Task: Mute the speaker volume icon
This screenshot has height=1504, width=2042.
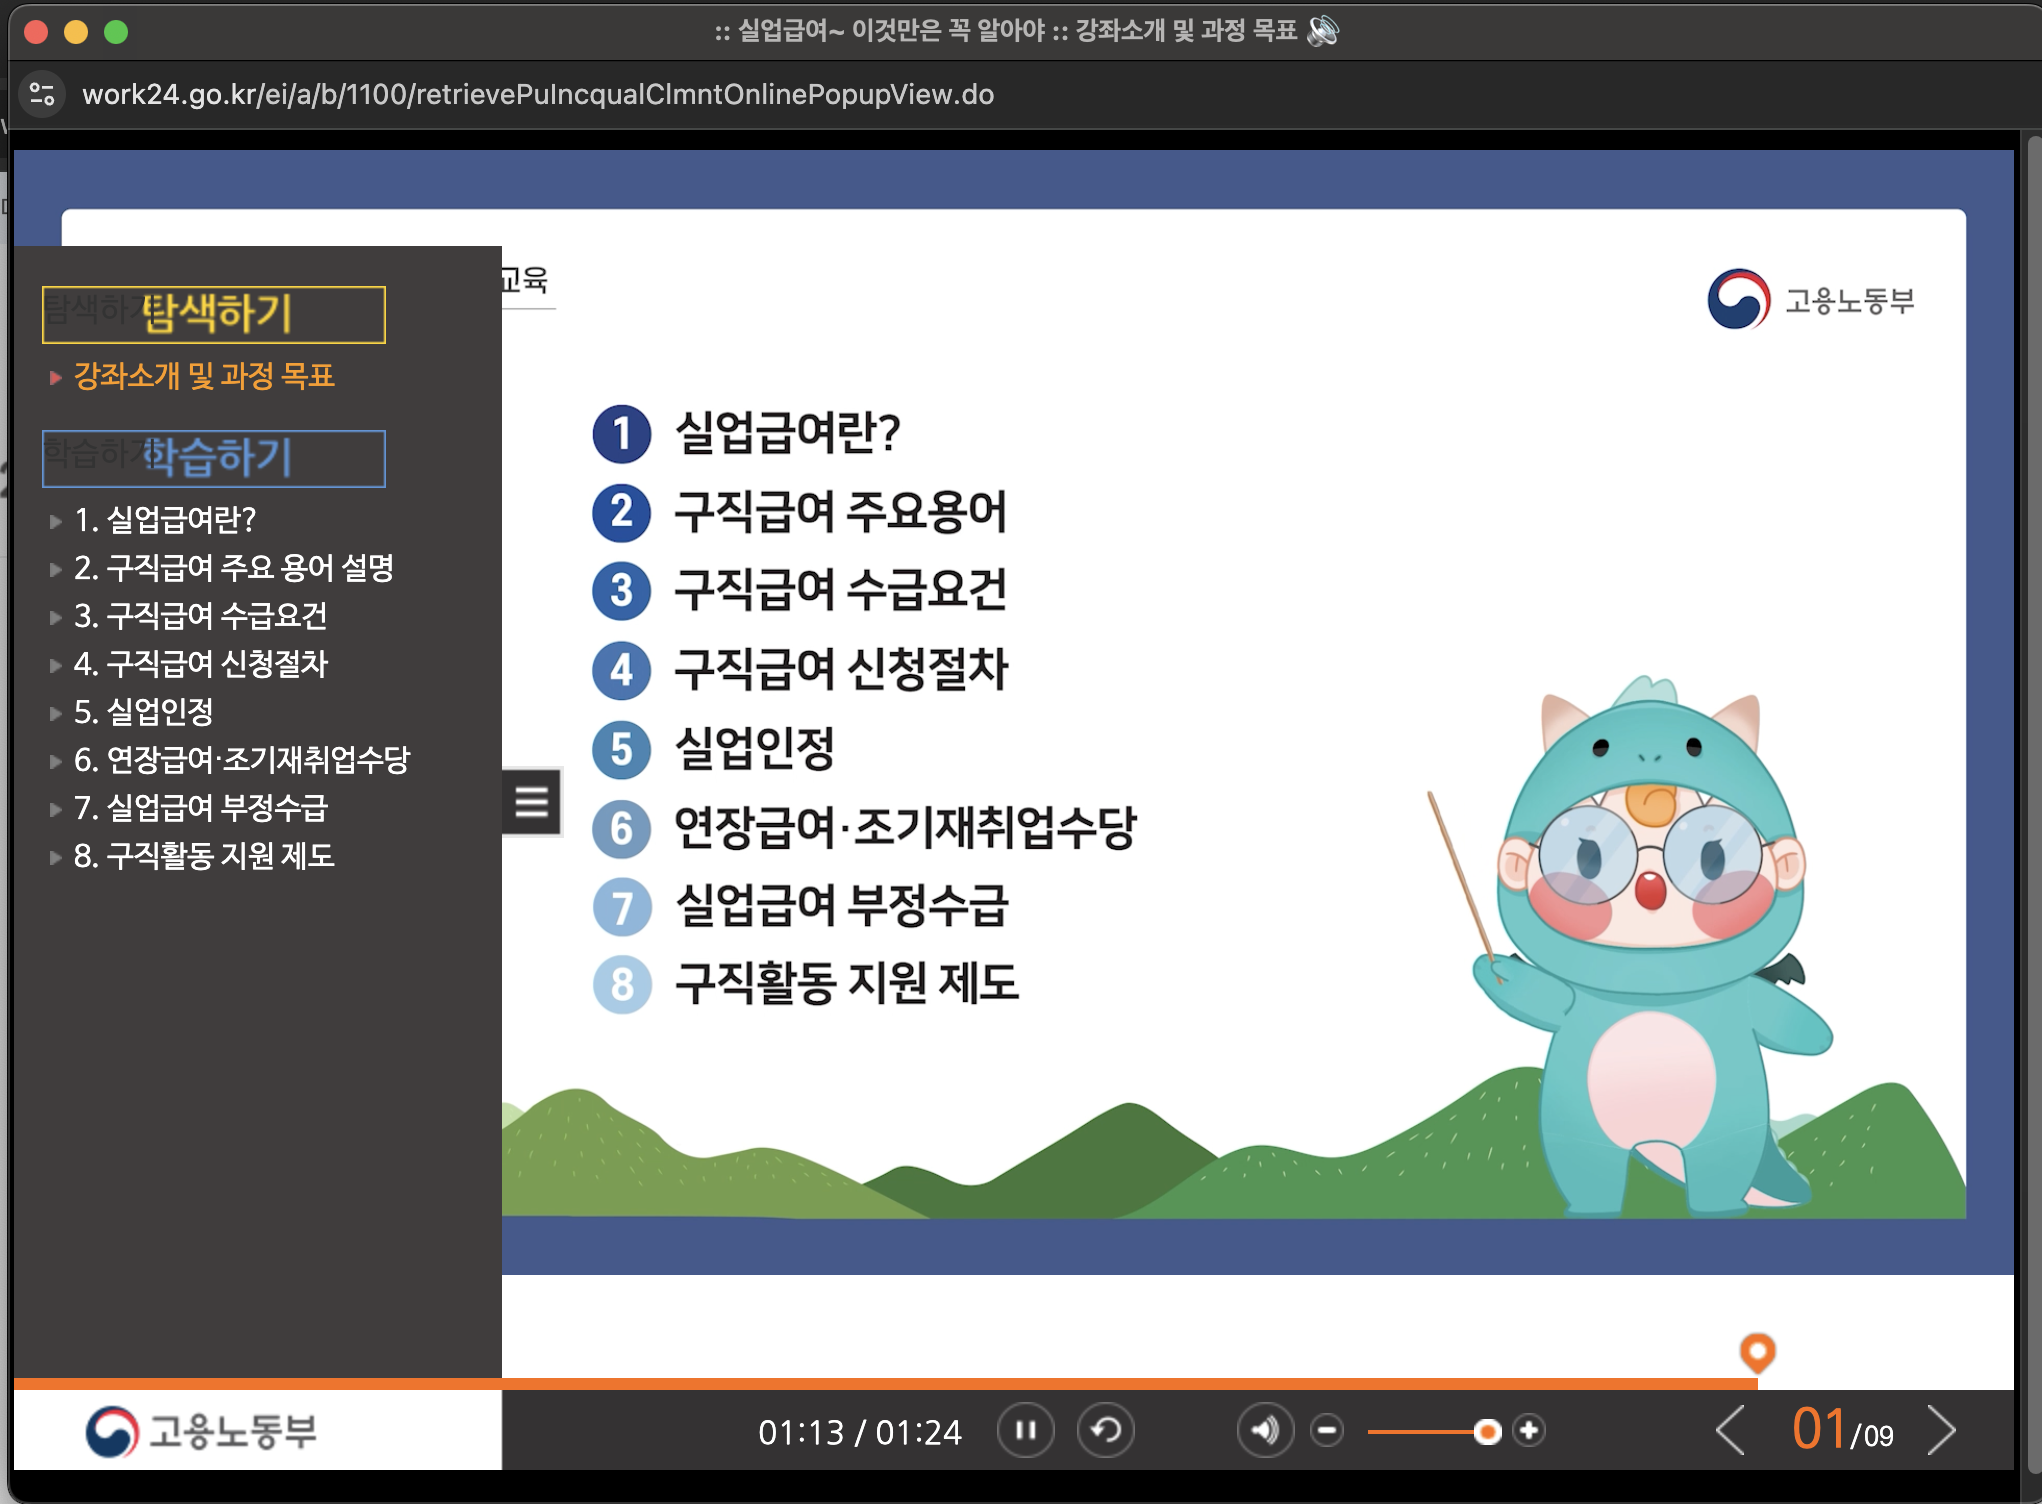Action: [x=1265, y=1431]
